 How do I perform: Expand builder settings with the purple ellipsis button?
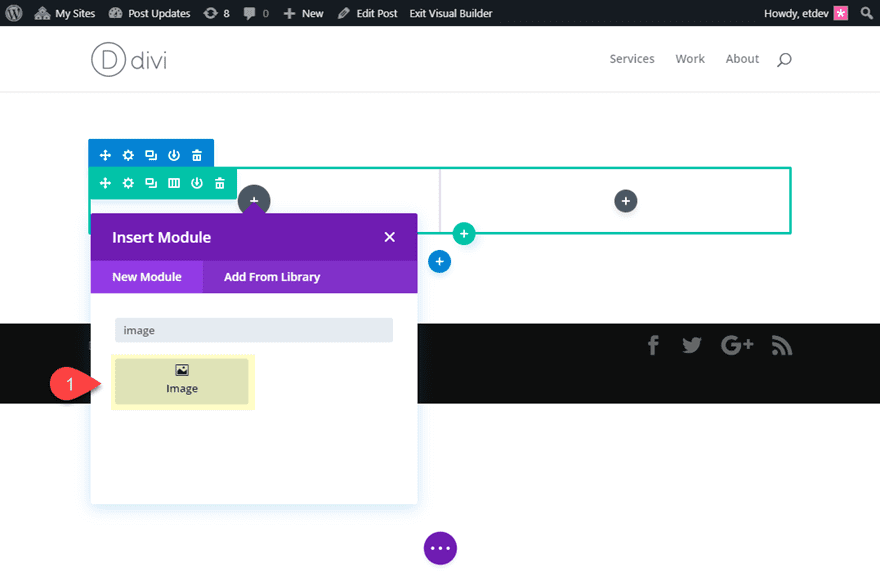click(x=440, y=548)
